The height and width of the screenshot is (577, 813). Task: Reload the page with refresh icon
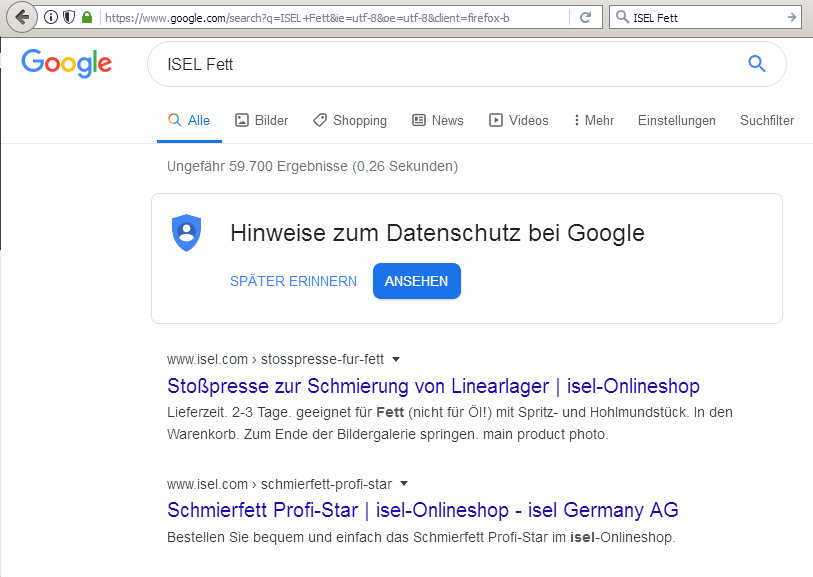coord(585,18)
